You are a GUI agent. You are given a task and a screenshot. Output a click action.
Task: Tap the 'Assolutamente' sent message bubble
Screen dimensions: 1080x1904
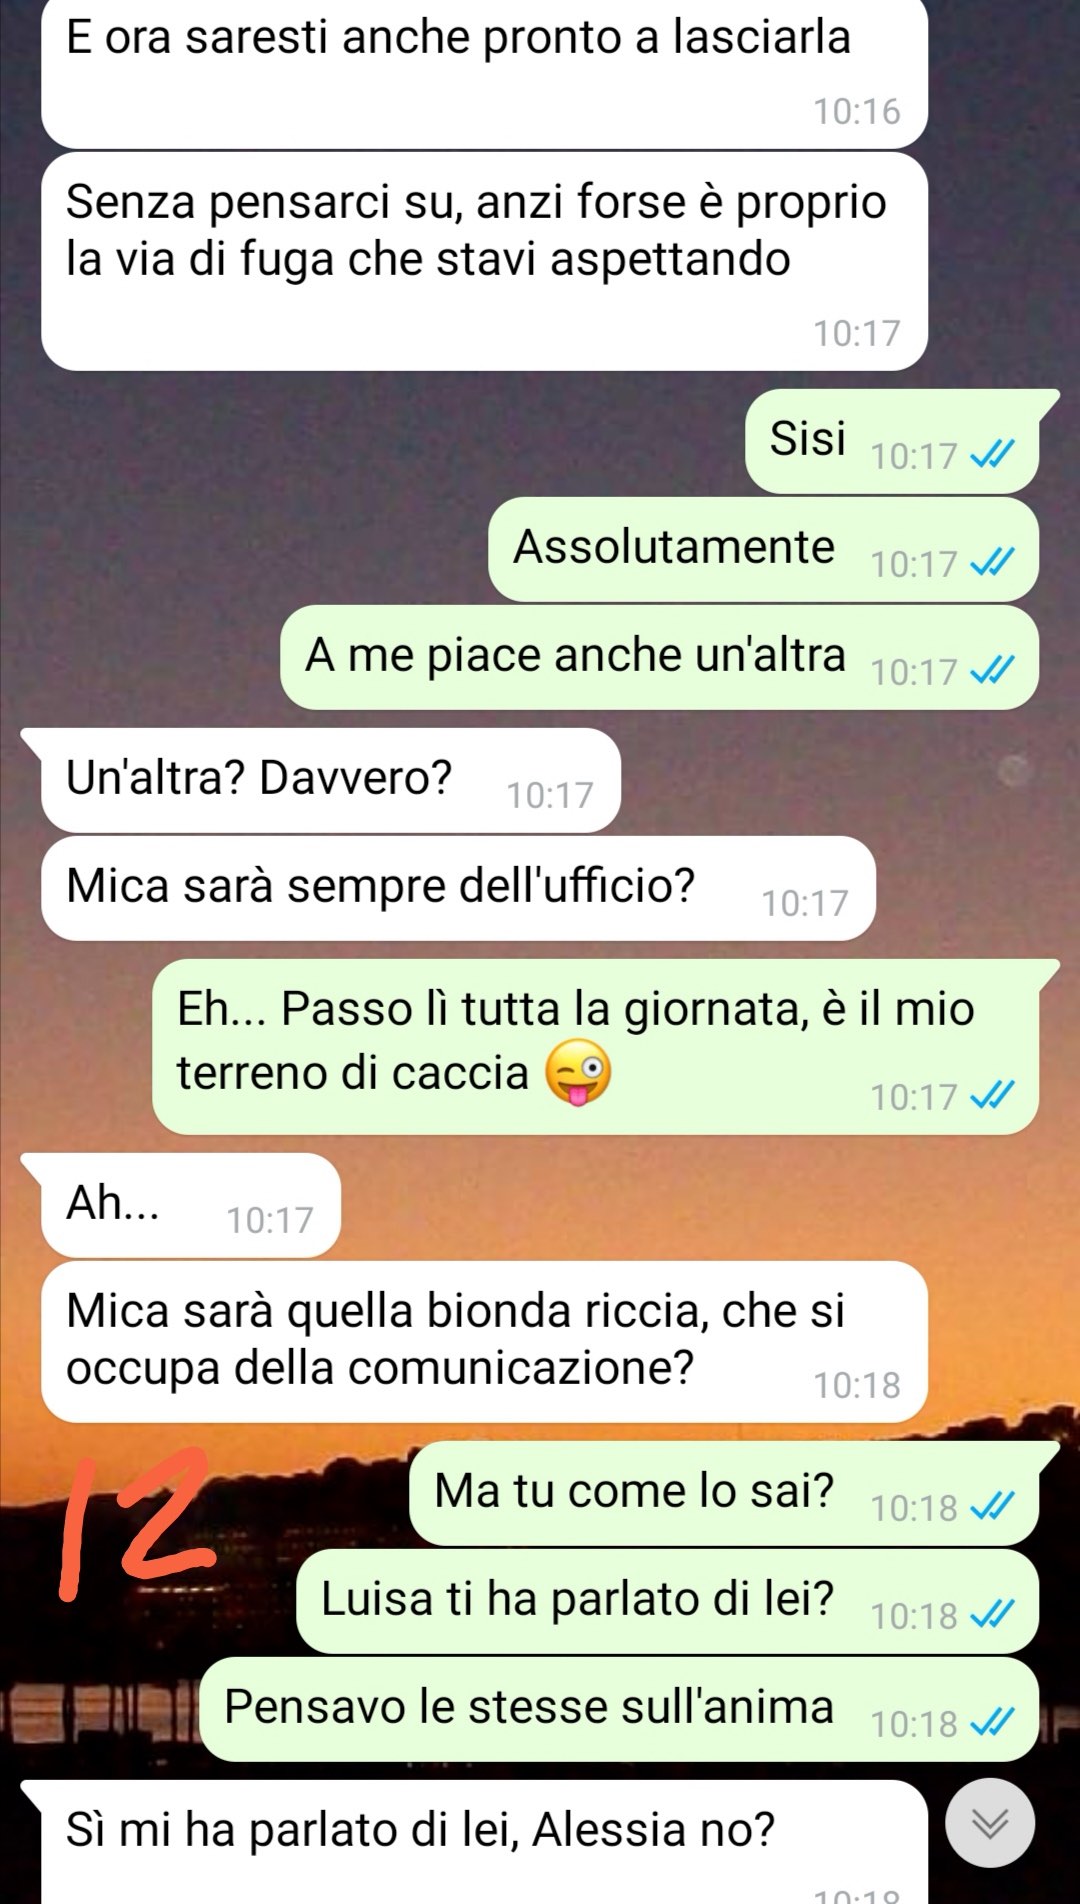coord(763,549)
